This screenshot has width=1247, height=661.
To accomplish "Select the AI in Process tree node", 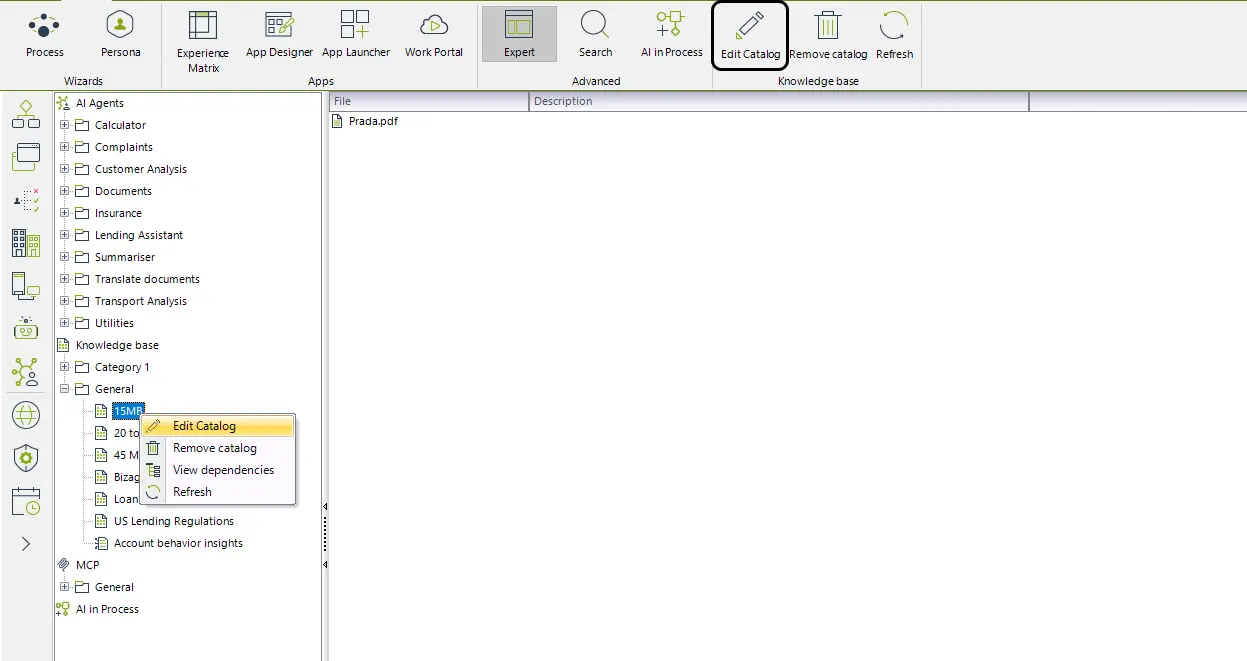I will [107, 609].
